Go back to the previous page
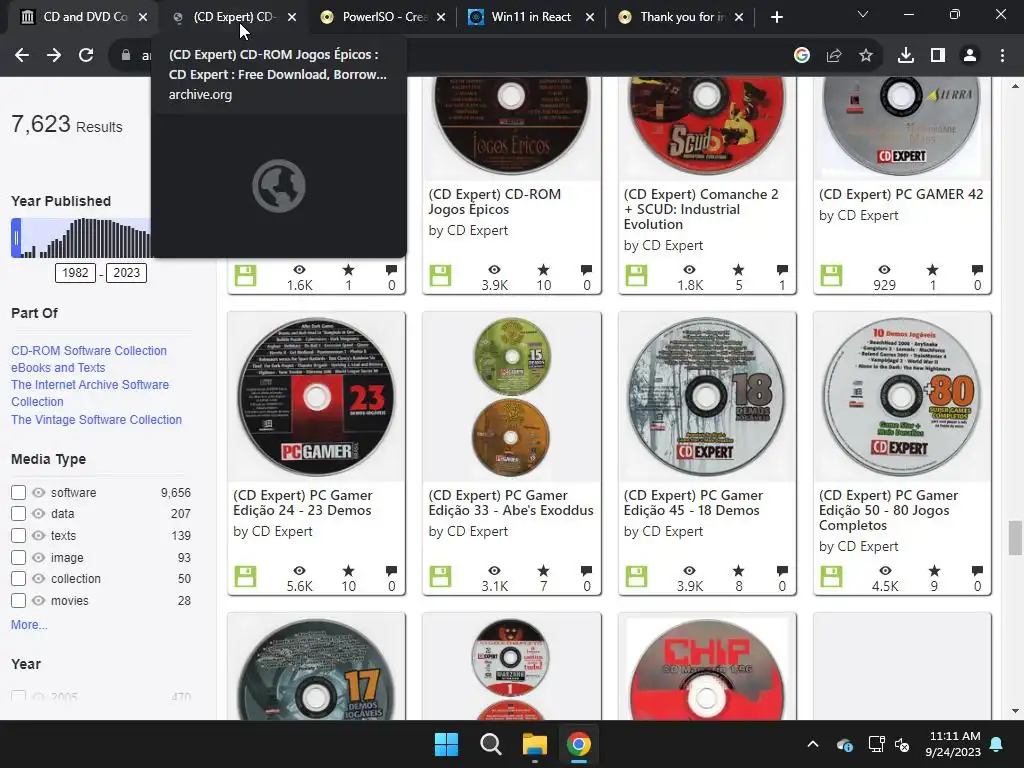The height and width of the screenshot is (768, 1024). (x=22, y=56)
